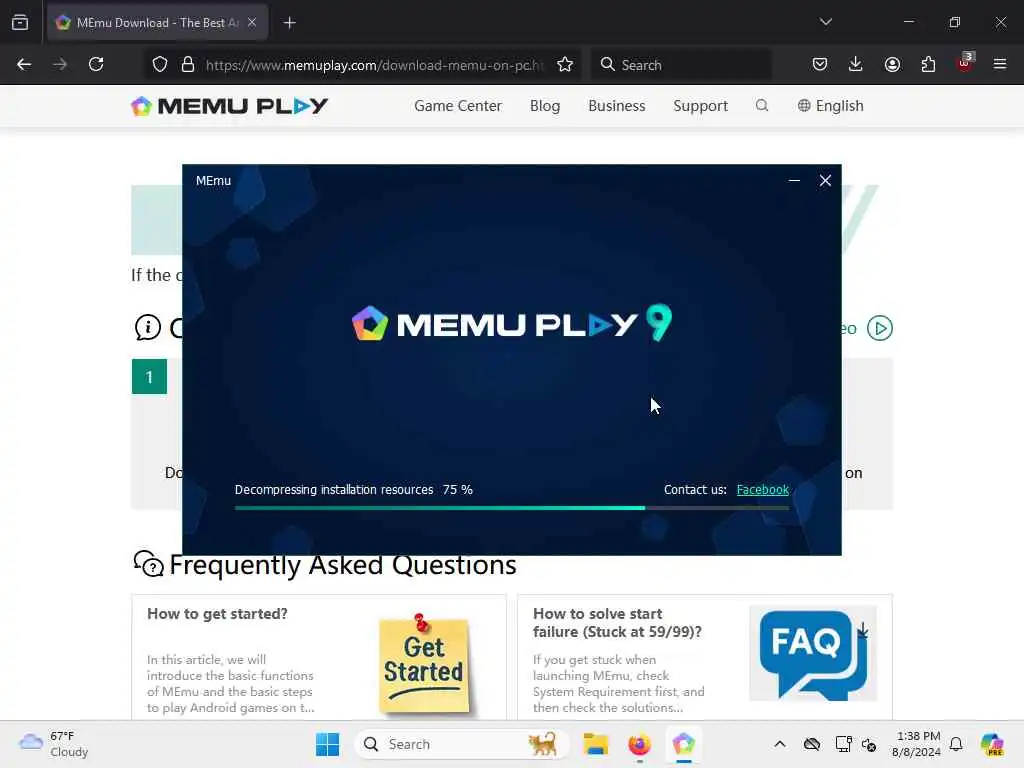Close the MEmu installer window
The height and width of the screenshot is (768, 1024).
point(825,180)
